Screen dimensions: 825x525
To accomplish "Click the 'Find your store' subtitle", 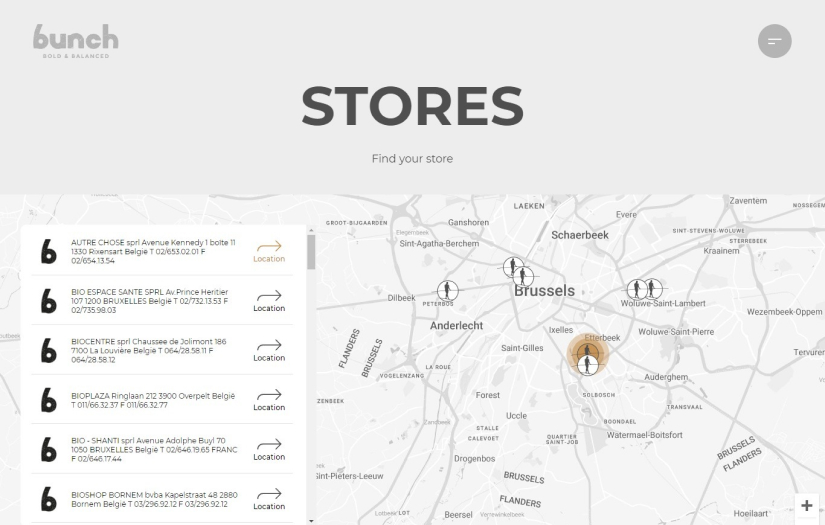I will [x=412, y=158].
